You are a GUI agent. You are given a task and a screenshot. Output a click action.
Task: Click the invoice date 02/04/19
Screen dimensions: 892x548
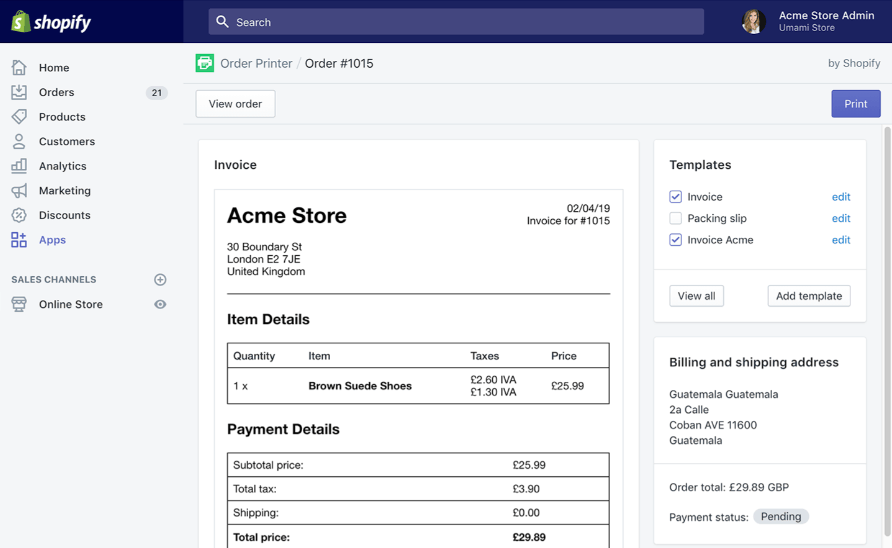tap(588, 208)
